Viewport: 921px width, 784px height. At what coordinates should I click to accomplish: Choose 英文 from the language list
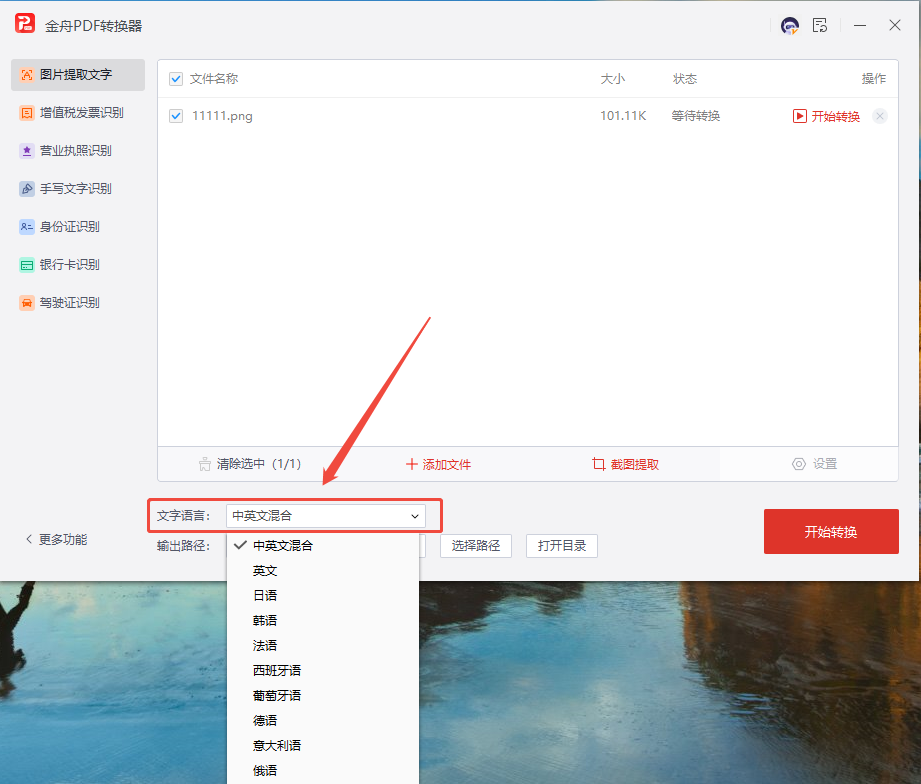coord(265,571)
